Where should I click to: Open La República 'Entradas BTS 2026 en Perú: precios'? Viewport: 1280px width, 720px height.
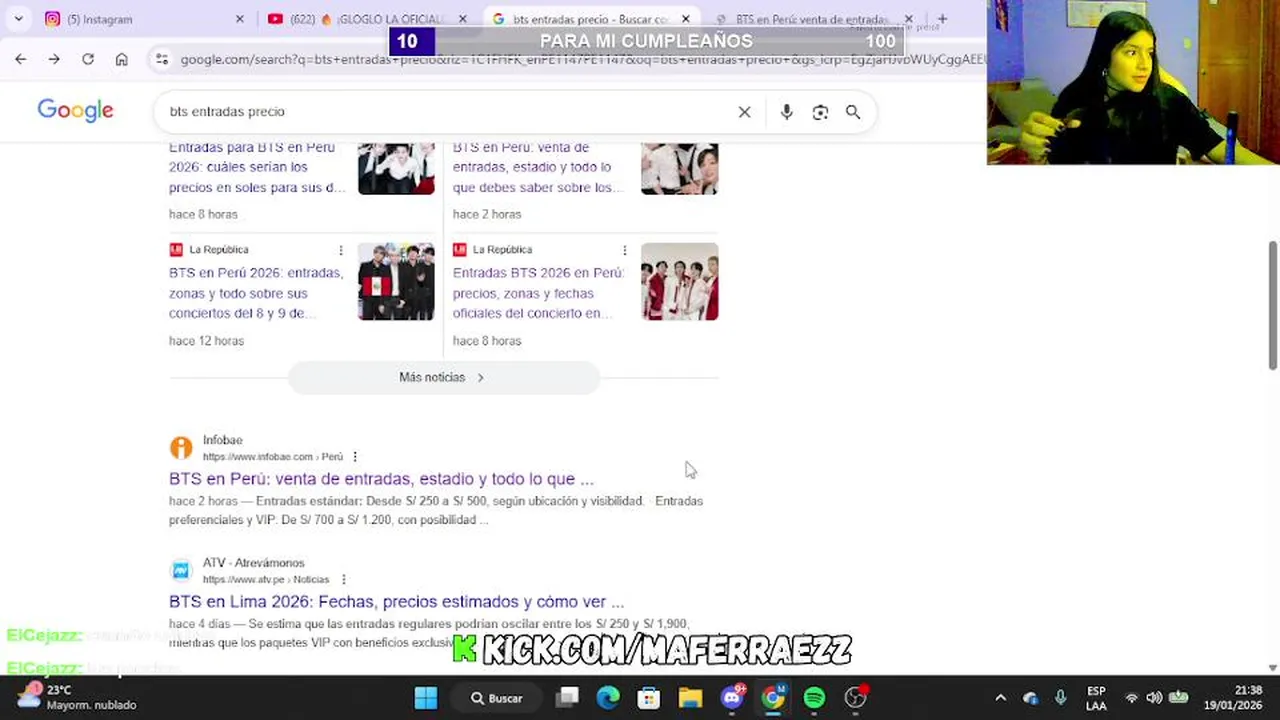click(538, 293)
